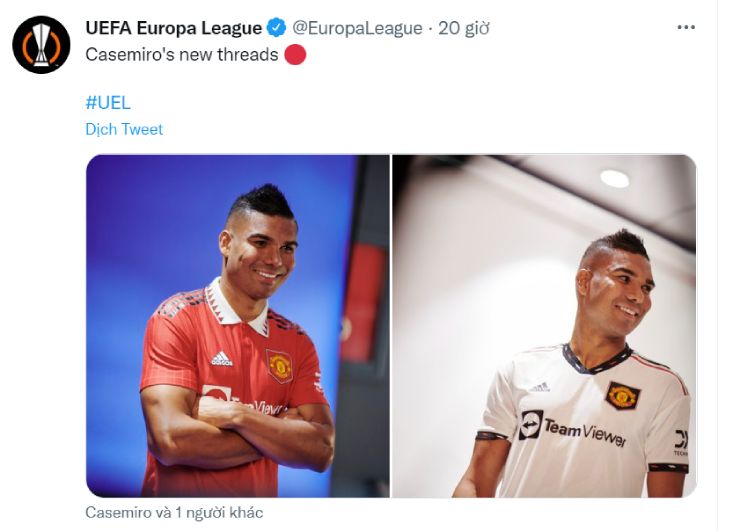
Task: Click Manchester United crest on red jersey
Action: click(x=279, y=365)
